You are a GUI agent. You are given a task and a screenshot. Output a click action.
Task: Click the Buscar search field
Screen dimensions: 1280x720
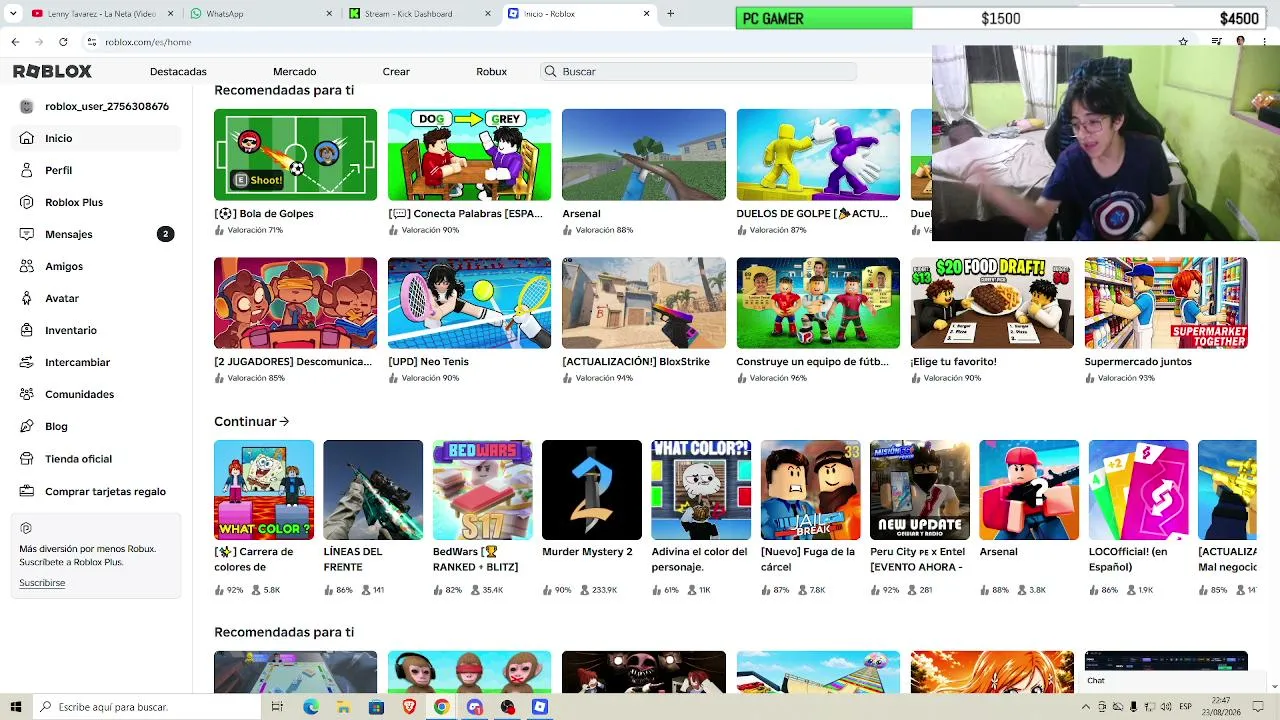click(x=698, y=72)
